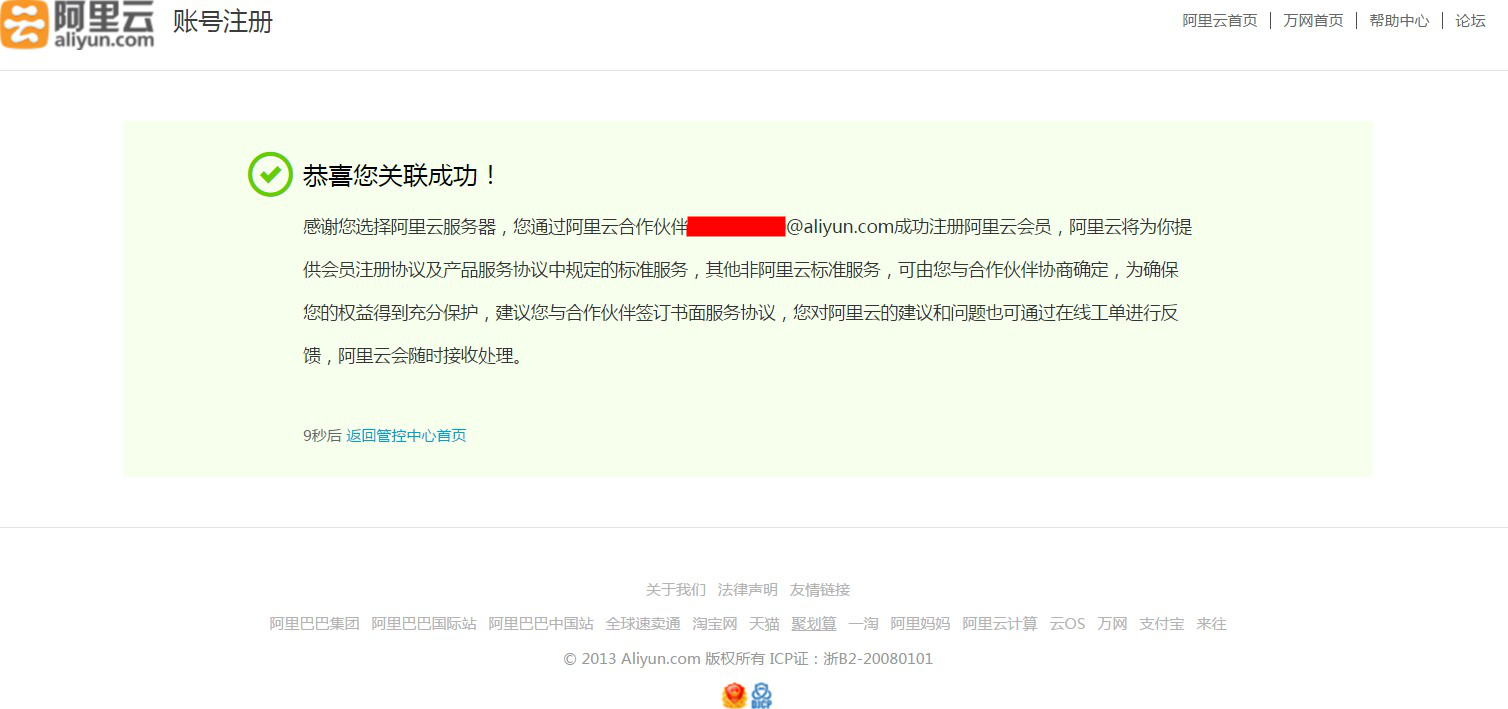The width and height of the screenshot is (1508, 709).
Task: Open 聚划算 footer link
Action: tap(814, 624)
